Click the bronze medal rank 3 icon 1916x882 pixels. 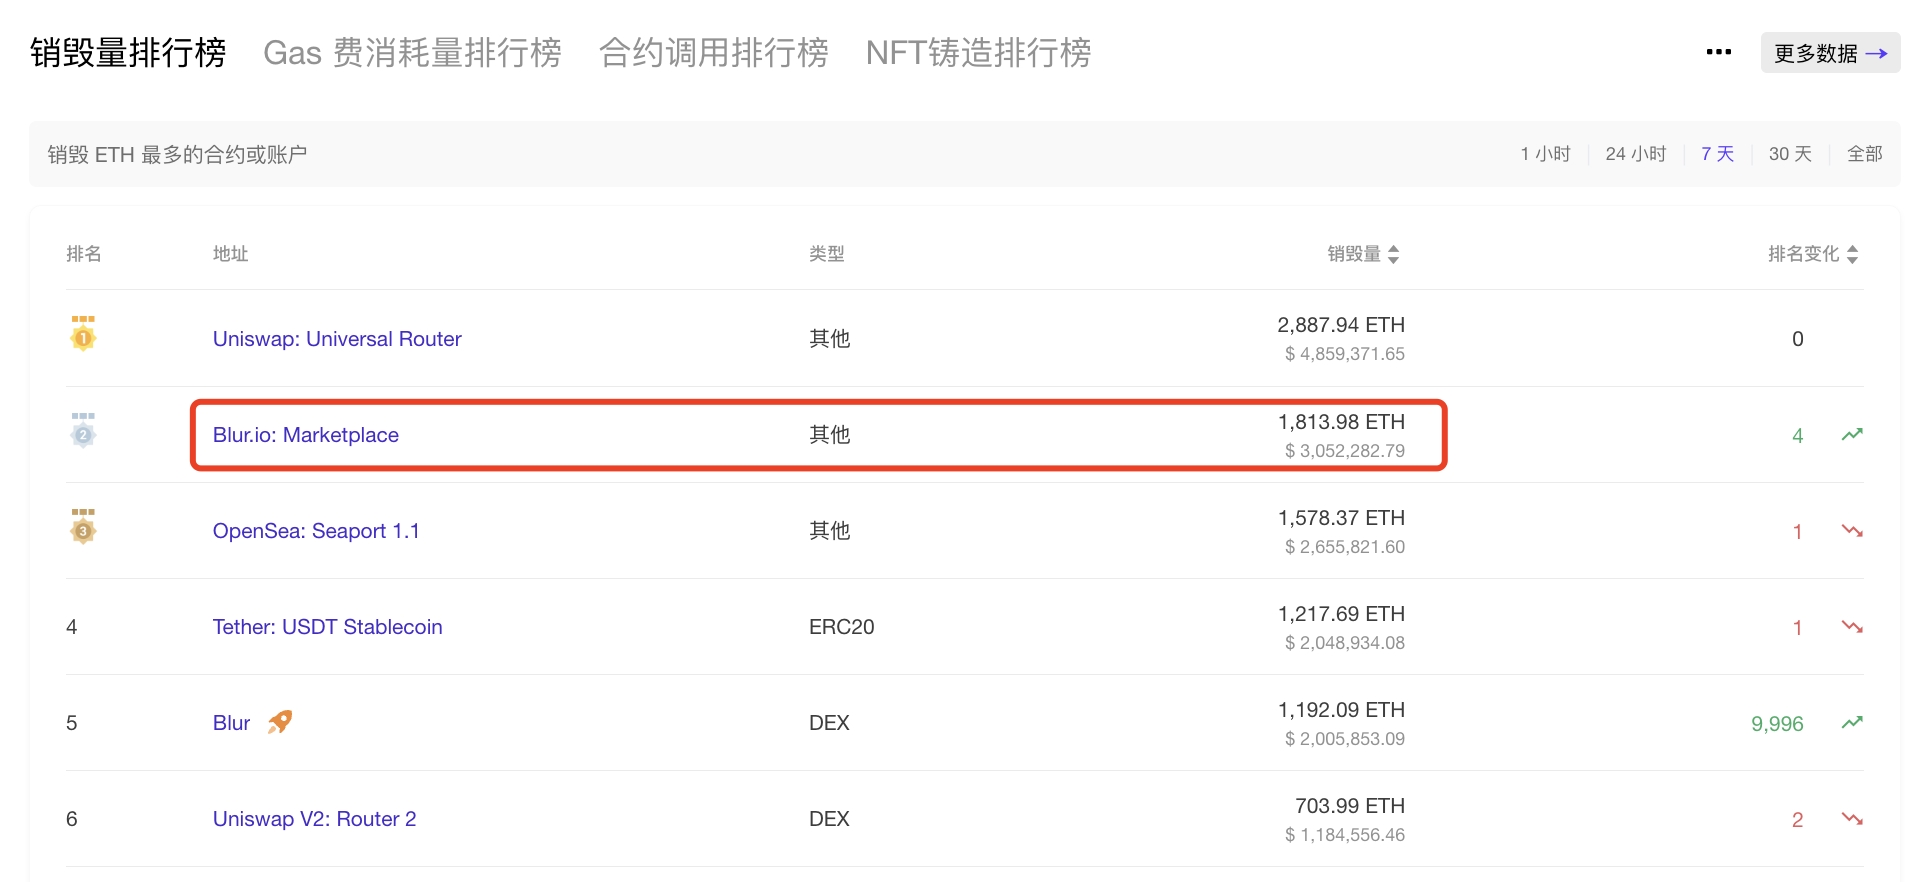click(x=83, y=526)
